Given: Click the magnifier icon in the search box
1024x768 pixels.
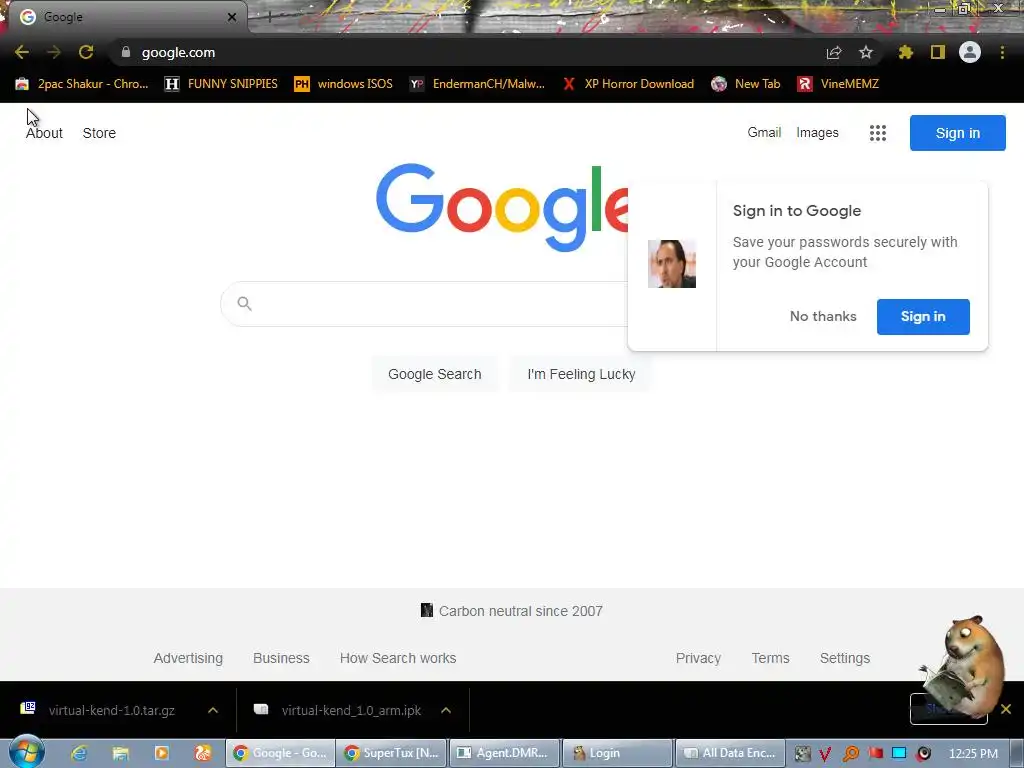Looking at the screenshot, I should (x=244, y=304).
